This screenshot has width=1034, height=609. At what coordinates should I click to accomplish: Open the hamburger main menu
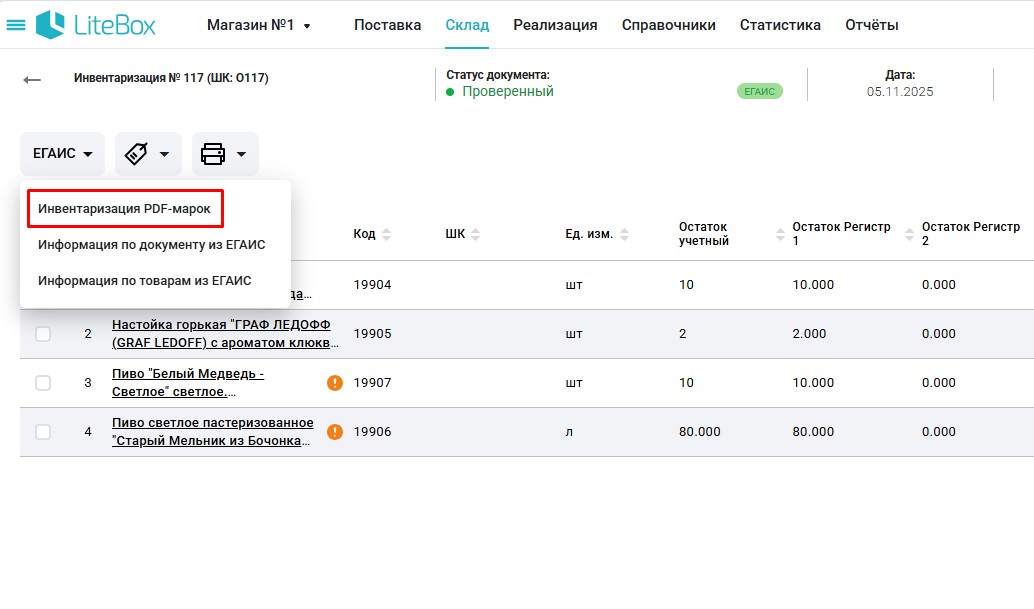pos(16,25)
